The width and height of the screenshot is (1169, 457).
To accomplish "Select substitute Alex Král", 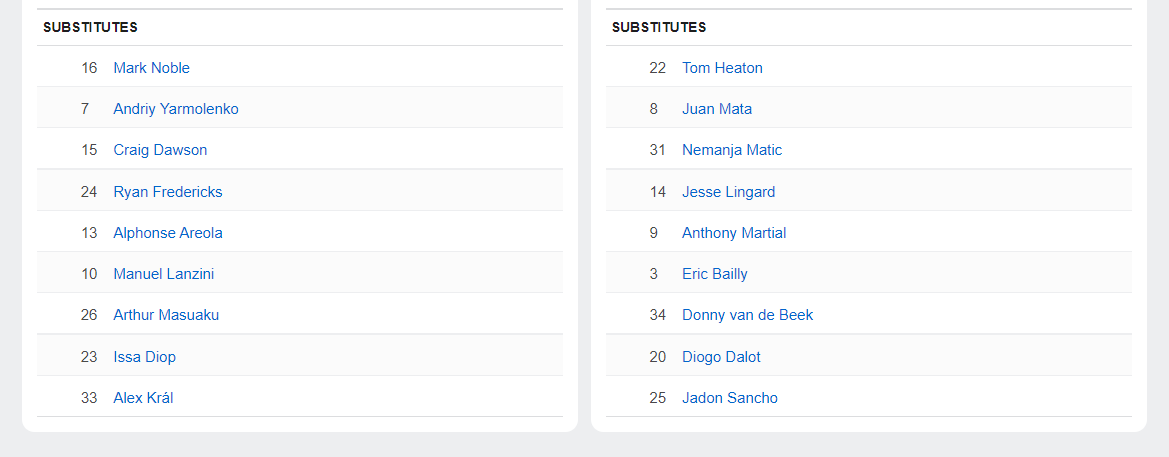I will point(143,398).
